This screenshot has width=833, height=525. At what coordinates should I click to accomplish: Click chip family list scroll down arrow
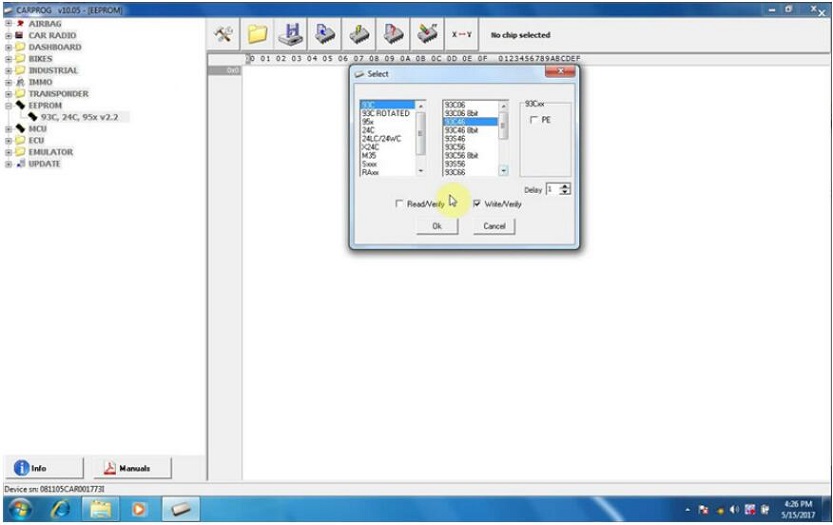tap(421, 171)
